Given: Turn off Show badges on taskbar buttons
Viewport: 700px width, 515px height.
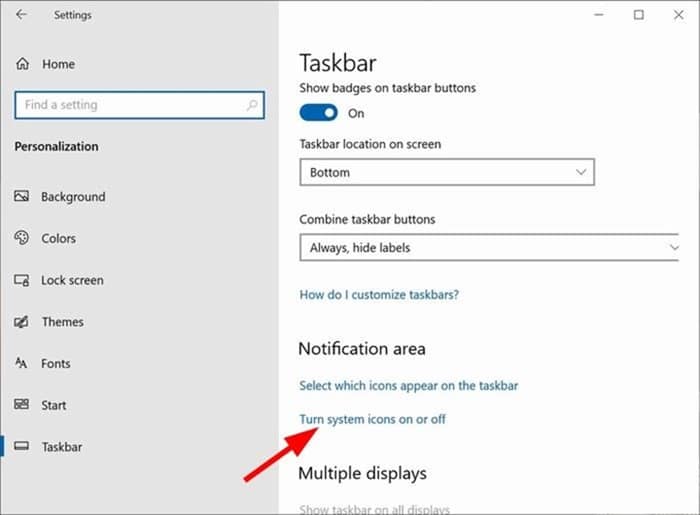Looking at the screenshot, I should (x=318, y=113).
